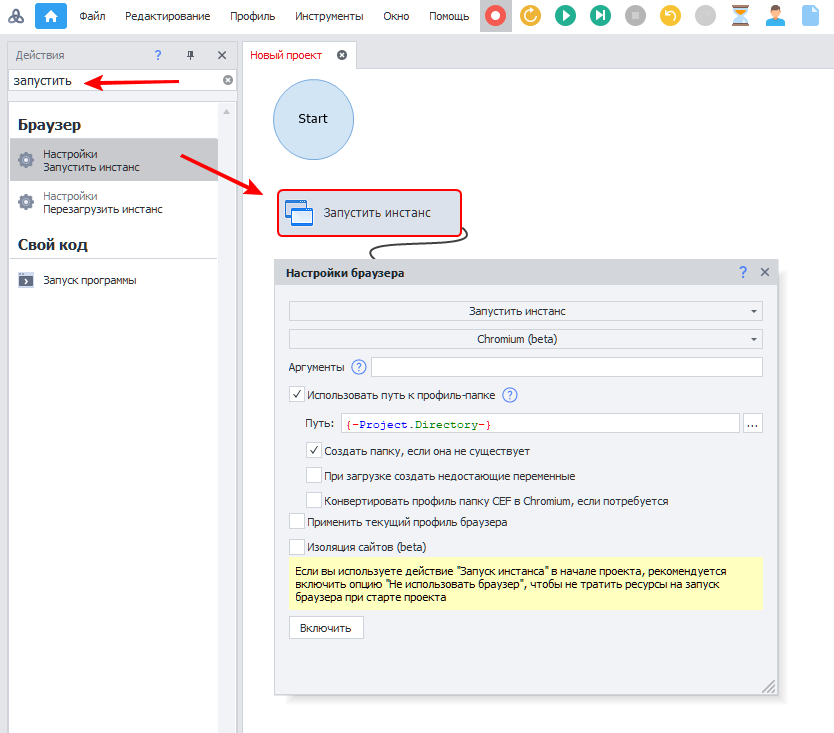Screen dimensions: 834x733
Task: Select Настройки Запустить инстанс action in list
Action: tap(114, 160)
